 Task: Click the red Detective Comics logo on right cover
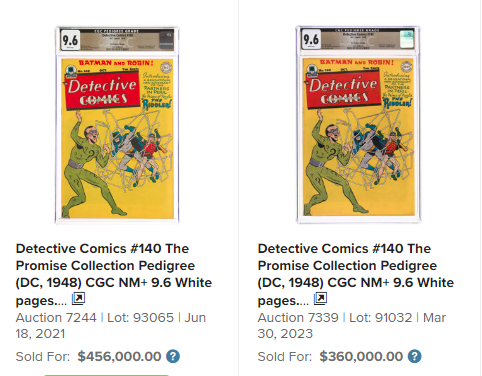coord(343,89)
